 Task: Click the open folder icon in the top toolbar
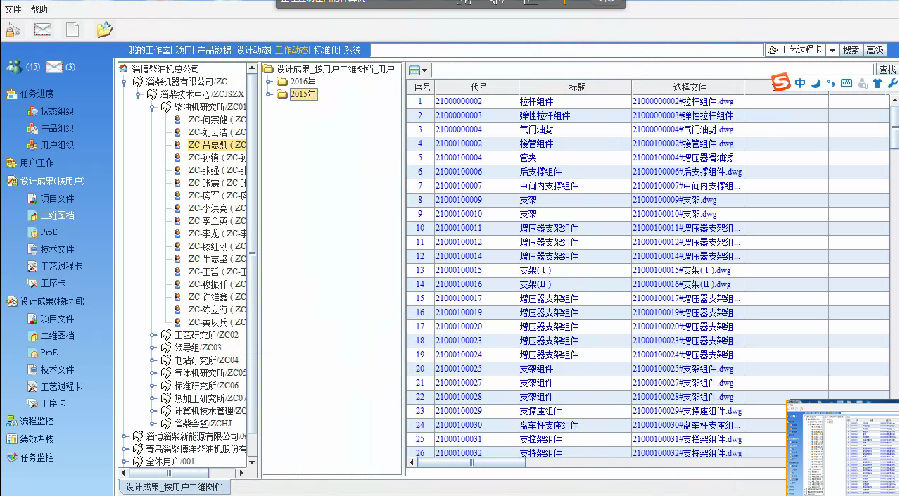104,30
